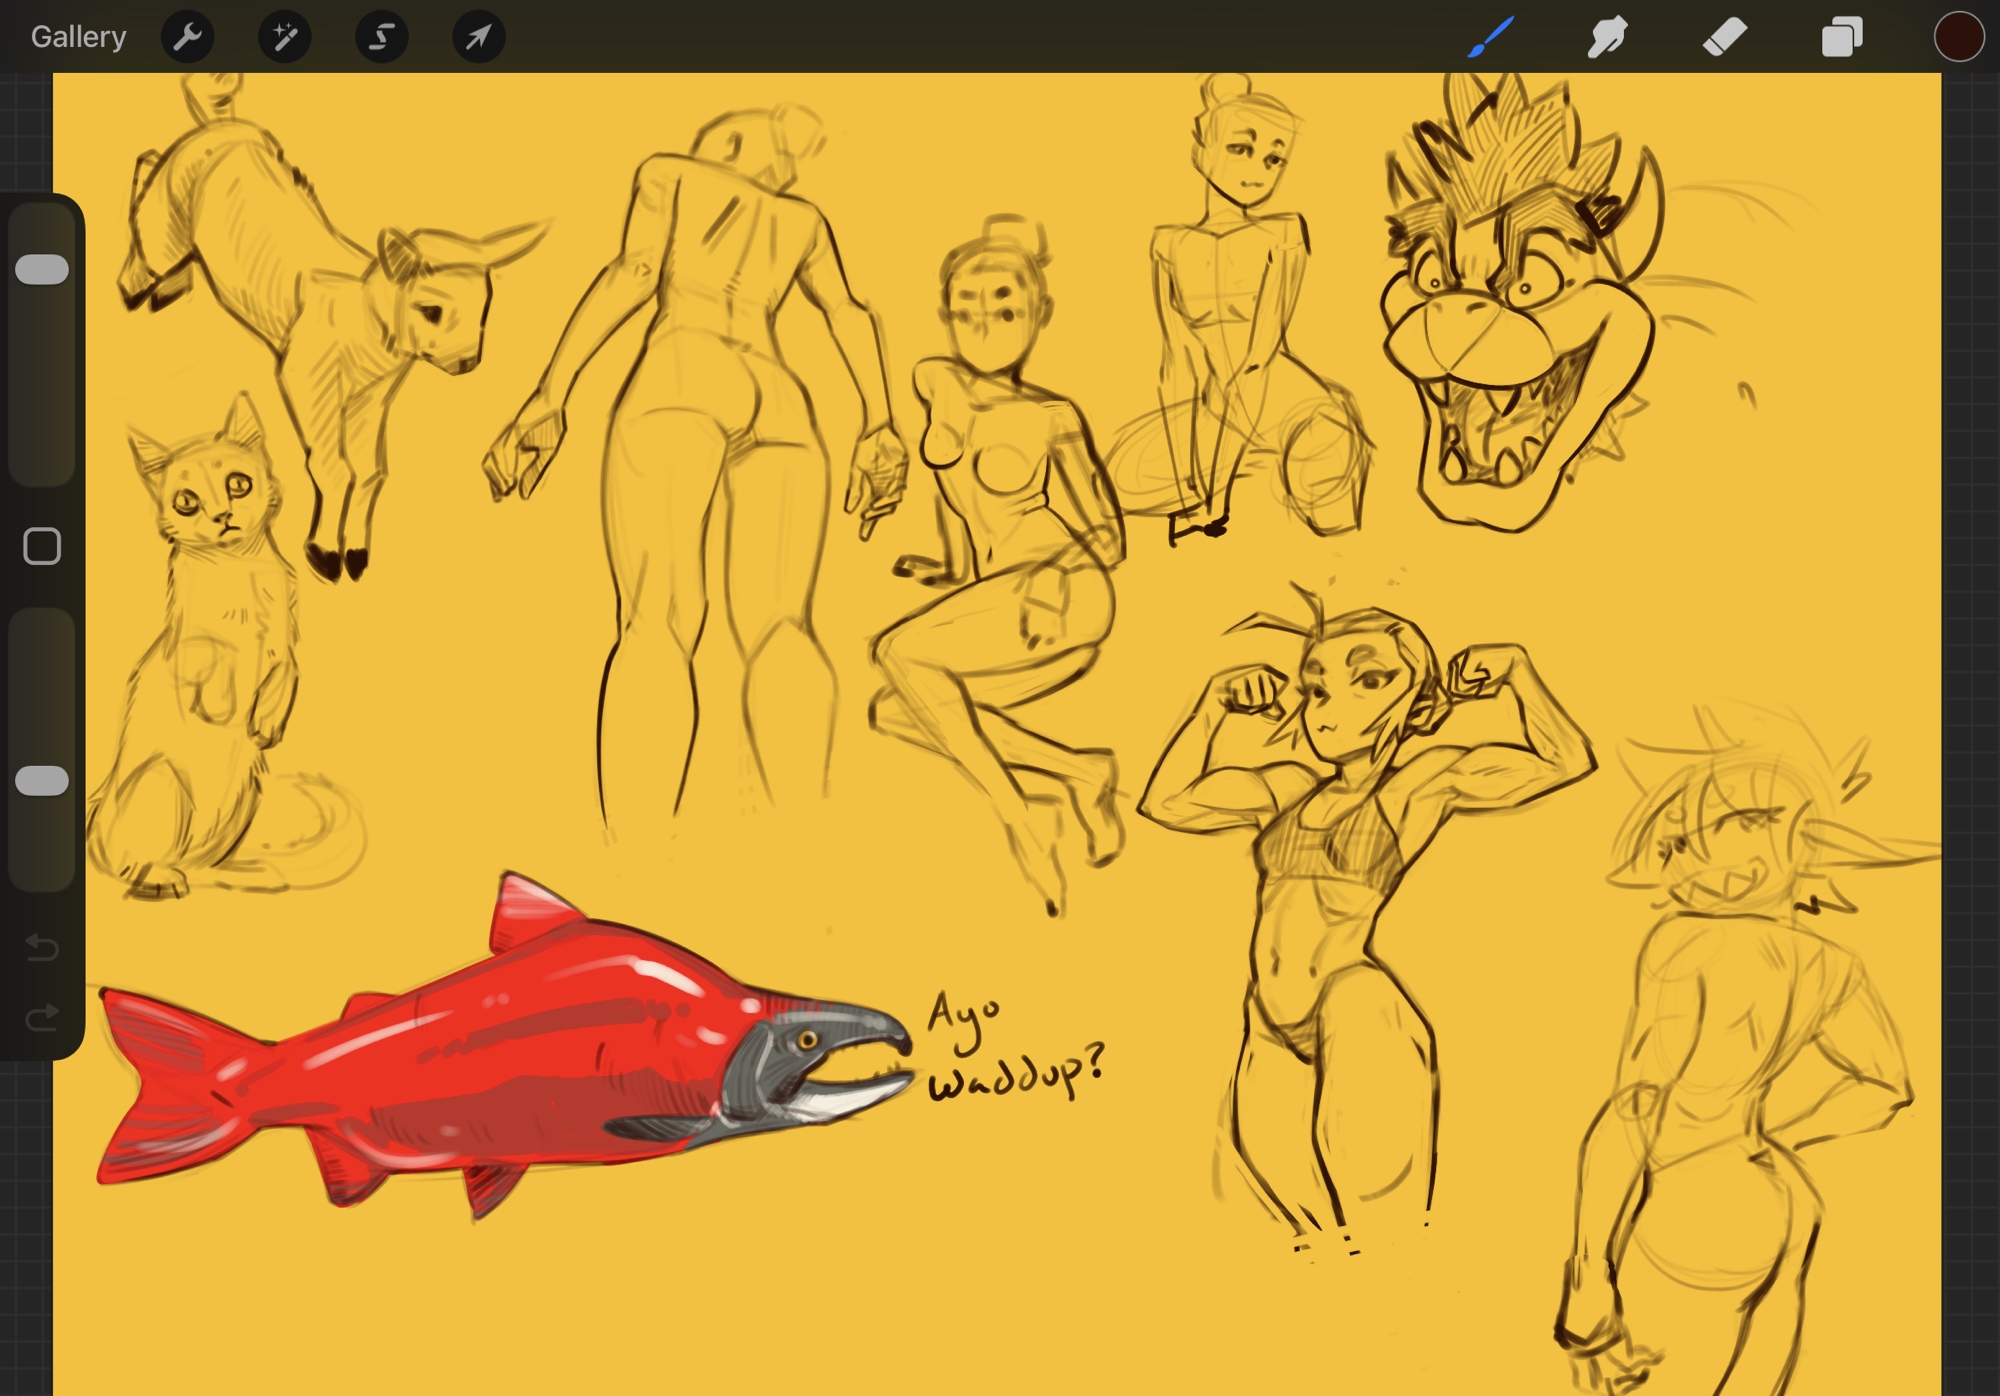Tap the square modify button in sidebar
The height and width of the screenshot is (1396, 2000).
[42, 547]
